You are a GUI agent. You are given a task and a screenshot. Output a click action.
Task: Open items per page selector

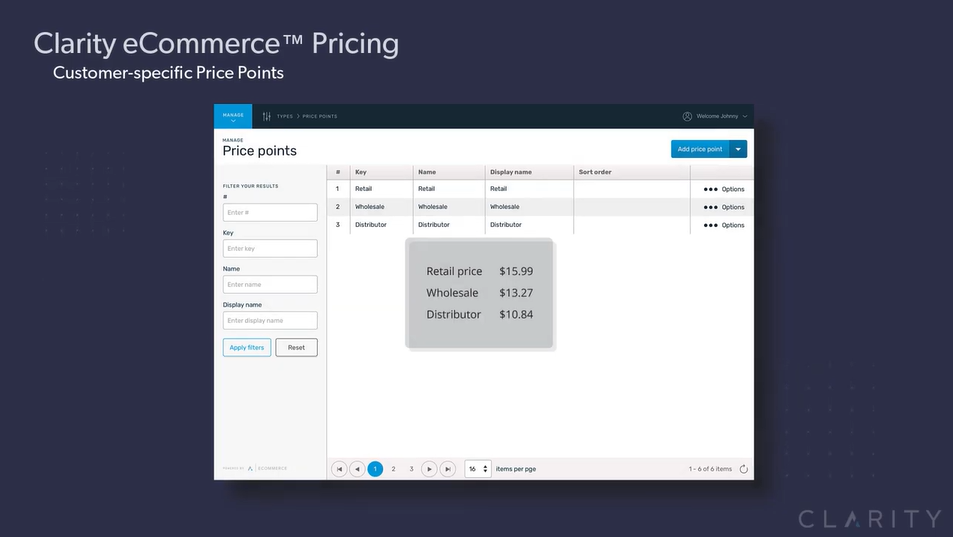click(478, 469)
